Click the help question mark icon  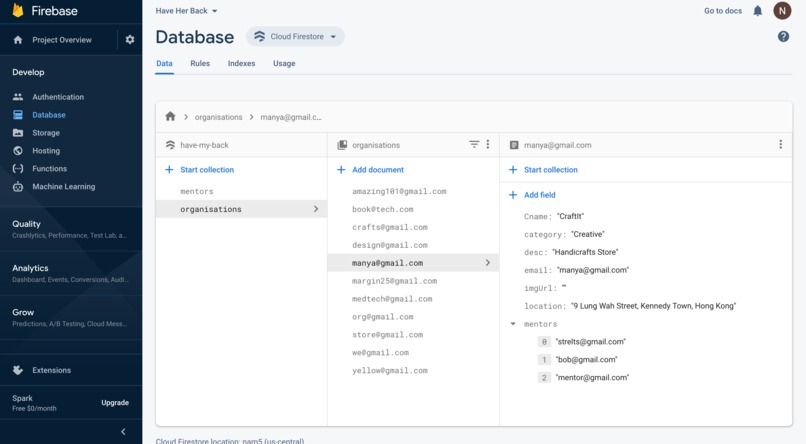[783, 36]
